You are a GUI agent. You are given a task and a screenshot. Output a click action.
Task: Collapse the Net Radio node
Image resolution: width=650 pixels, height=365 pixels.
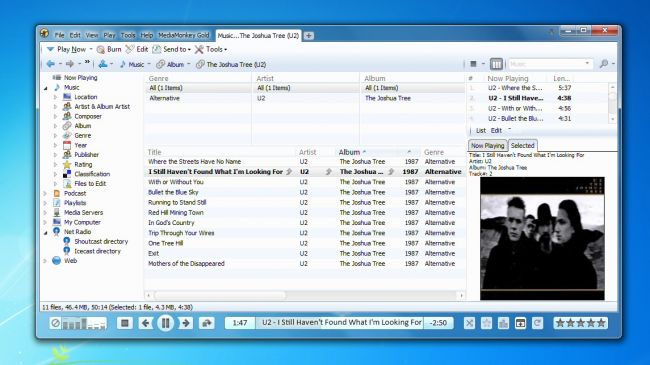pos(45,232)
